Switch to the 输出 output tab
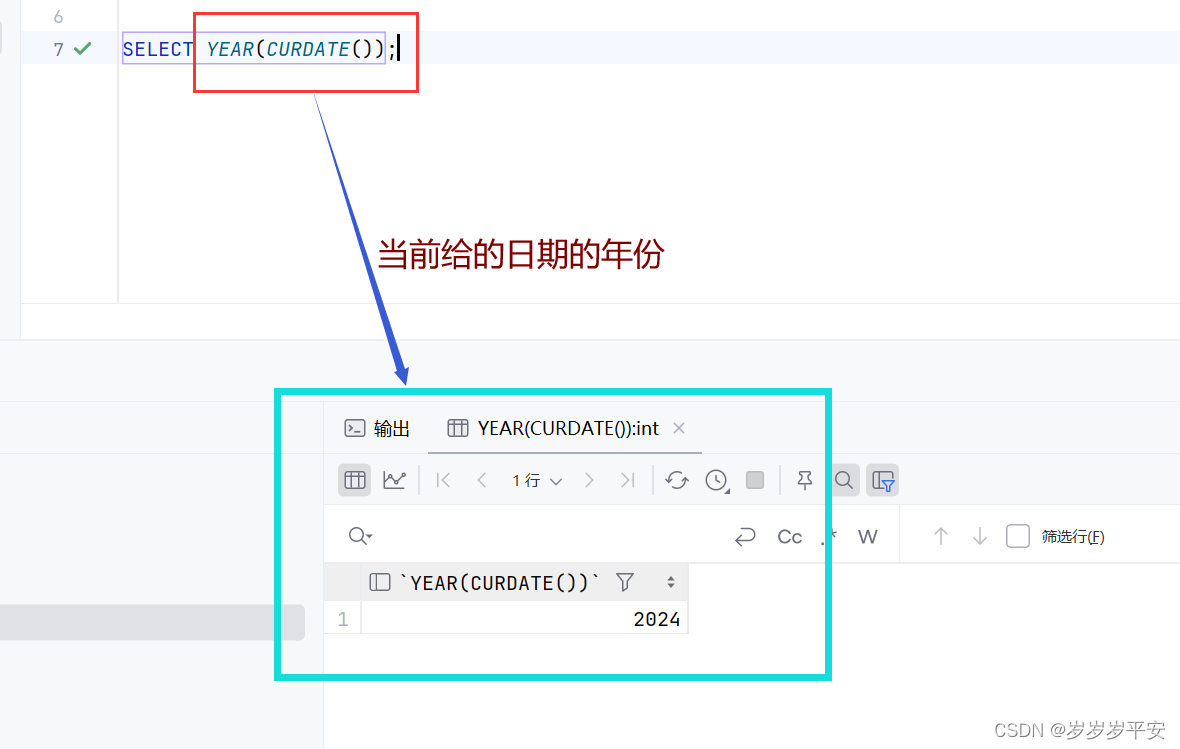The height and width of the screenshot is (749, 1180). click(376, 428)
